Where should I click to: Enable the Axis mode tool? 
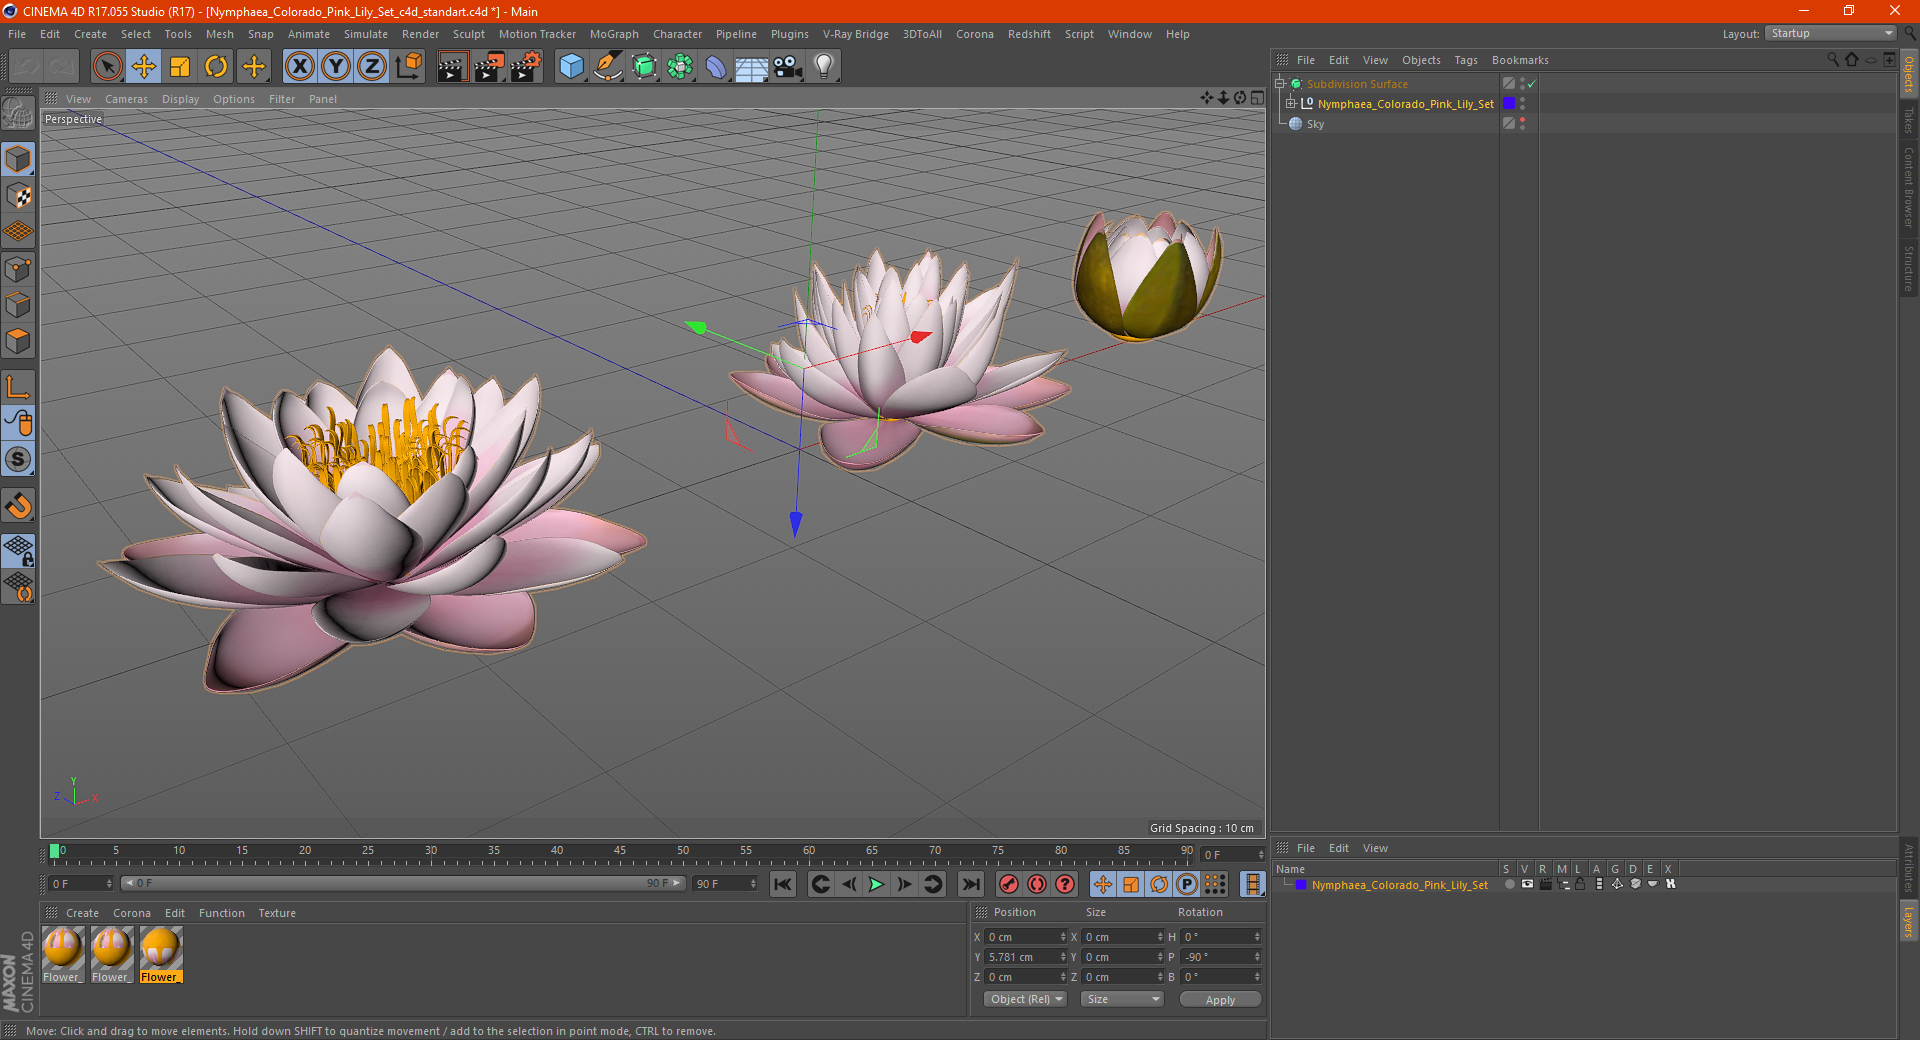coord(18,387)
